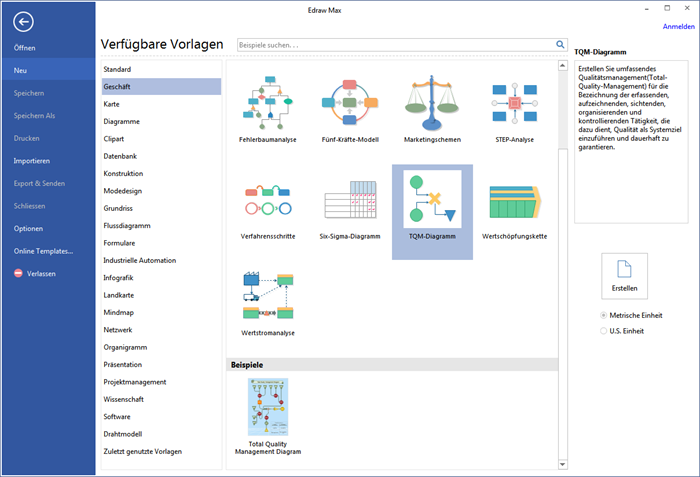Click the Verlassen menu label

tap(41, 274)
